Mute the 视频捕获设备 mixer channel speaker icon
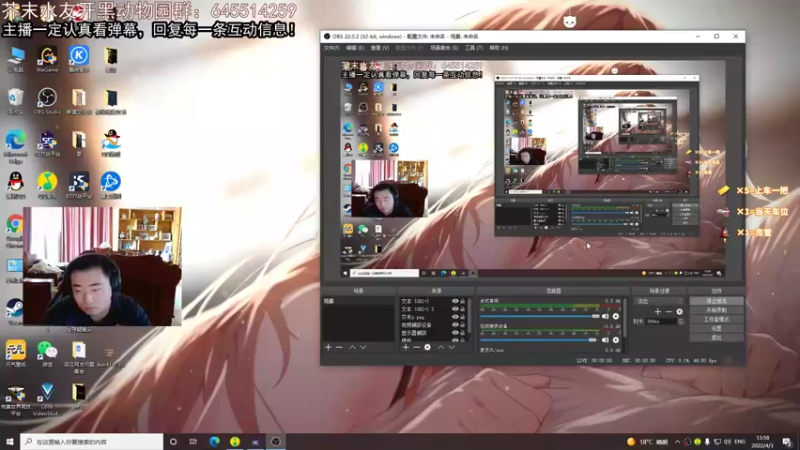The image size is (800, 450). pos(605,340)
